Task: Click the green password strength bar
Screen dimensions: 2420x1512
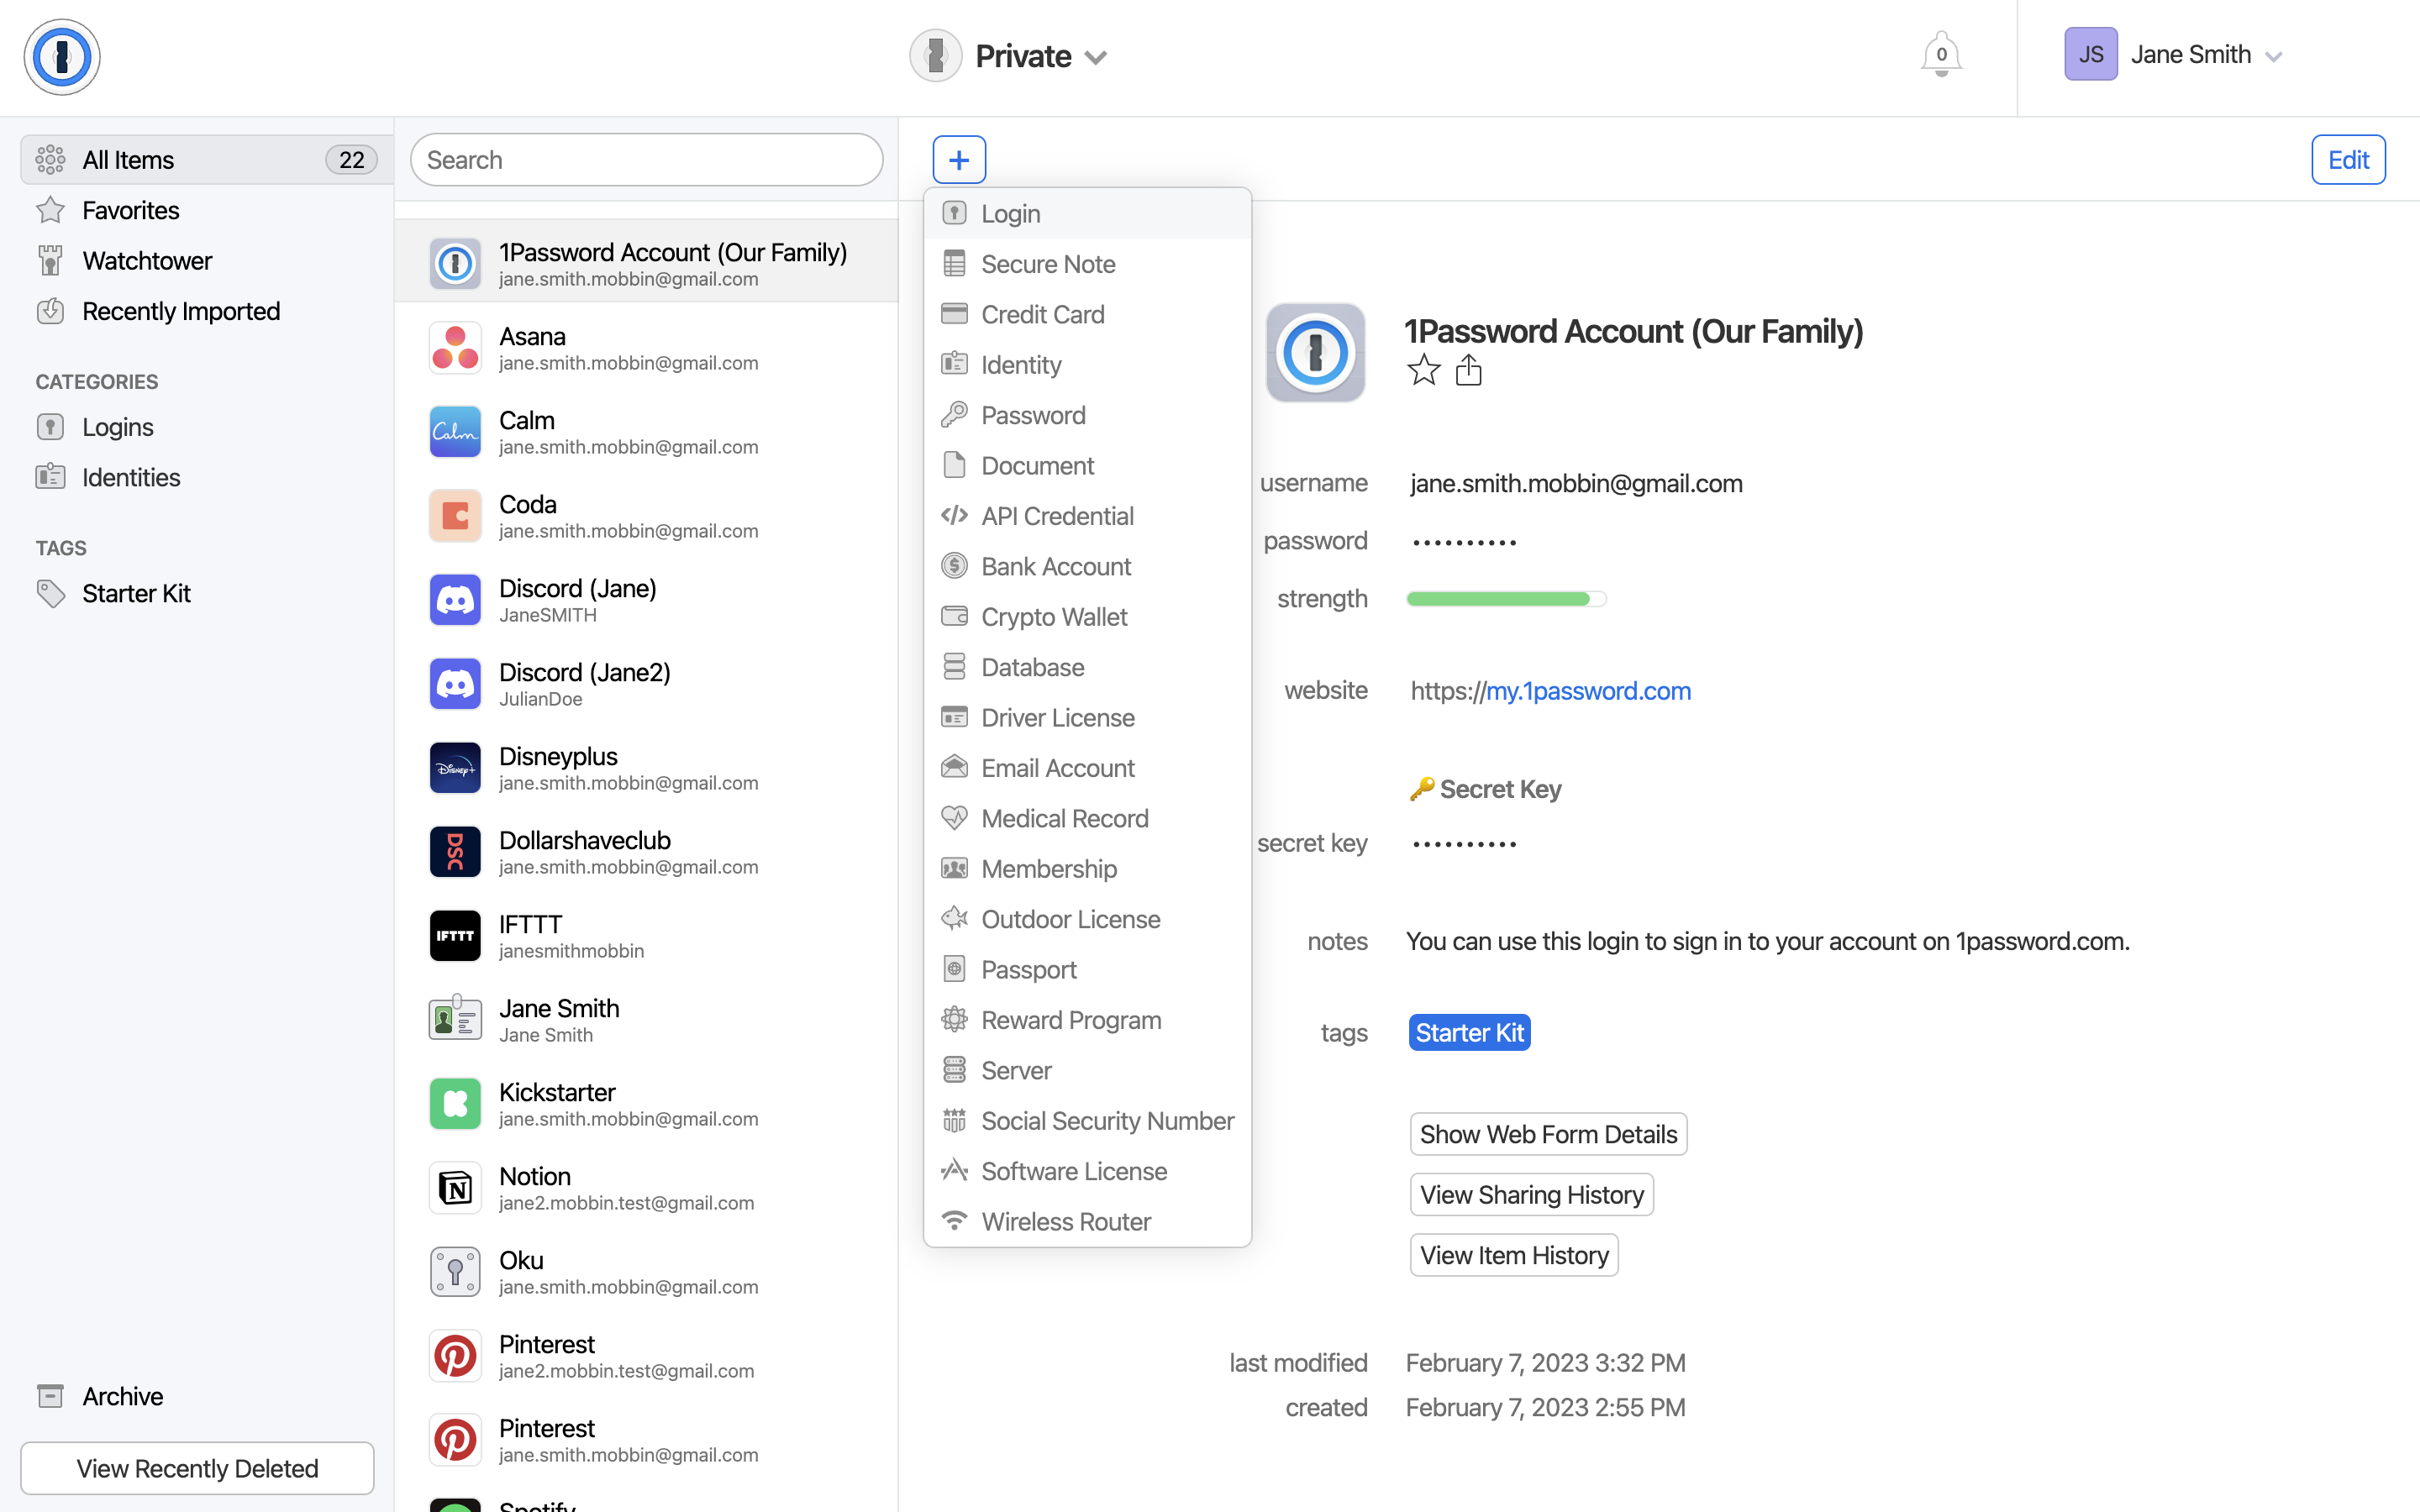Action: pyautogui.click(x=1506, y=598)
